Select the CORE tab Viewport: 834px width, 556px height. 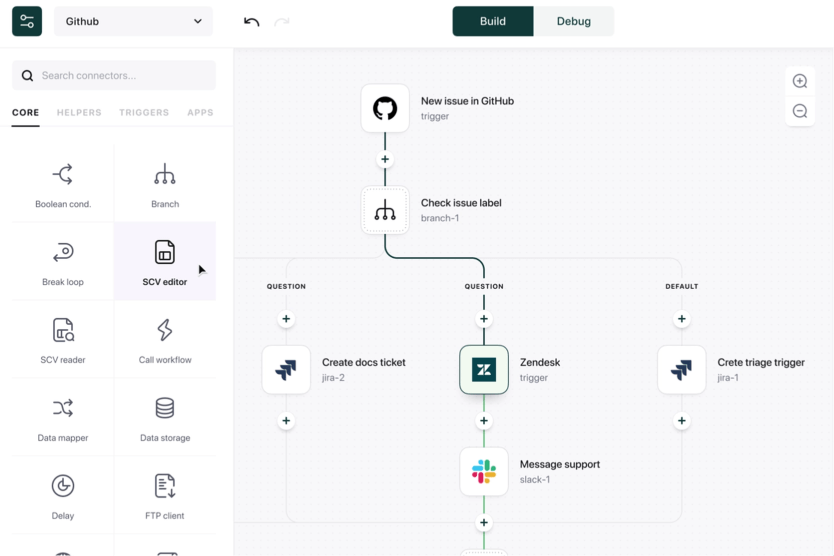(26, 113)
